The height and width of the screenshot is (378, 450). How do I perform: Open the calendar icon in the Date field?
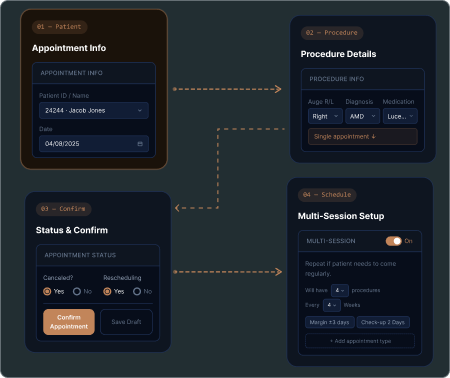tap(140, 144)
